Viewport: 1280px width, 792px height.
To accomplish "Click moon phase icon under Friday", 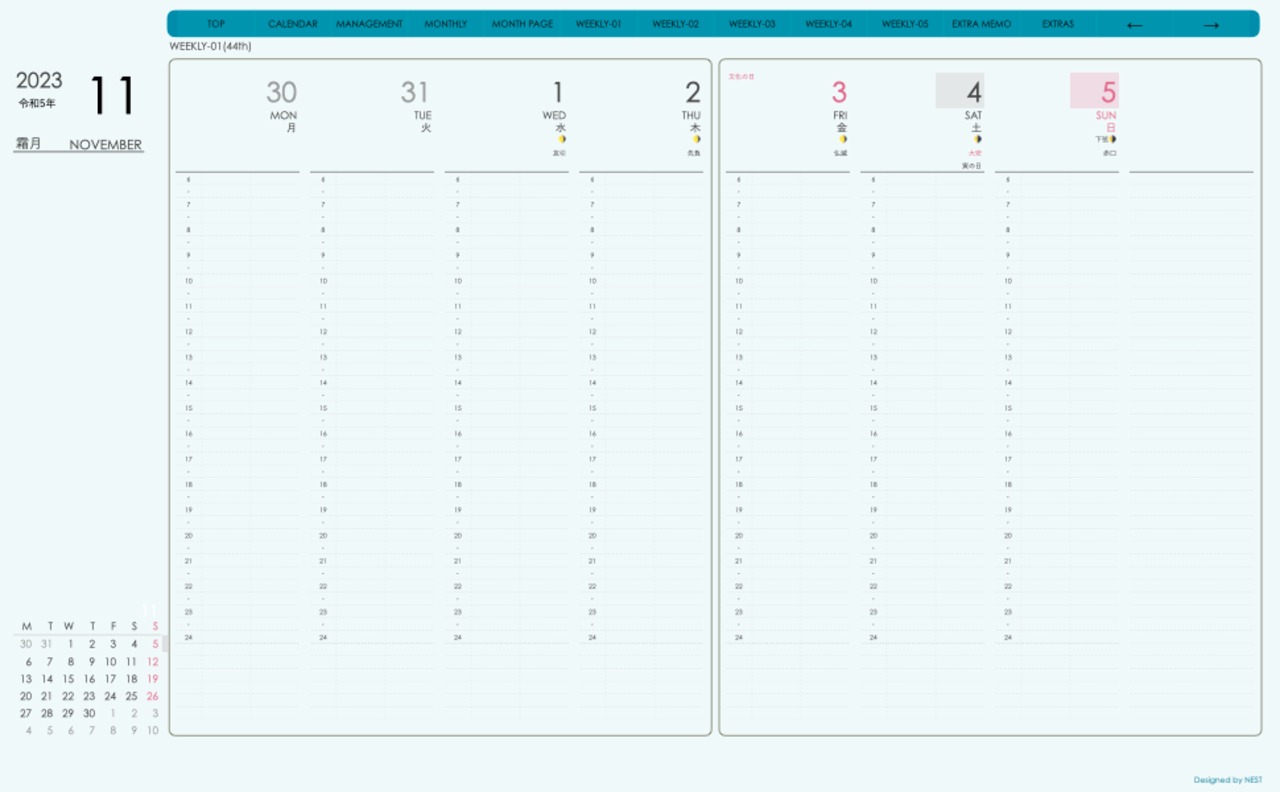I will (x=843, y=139).
